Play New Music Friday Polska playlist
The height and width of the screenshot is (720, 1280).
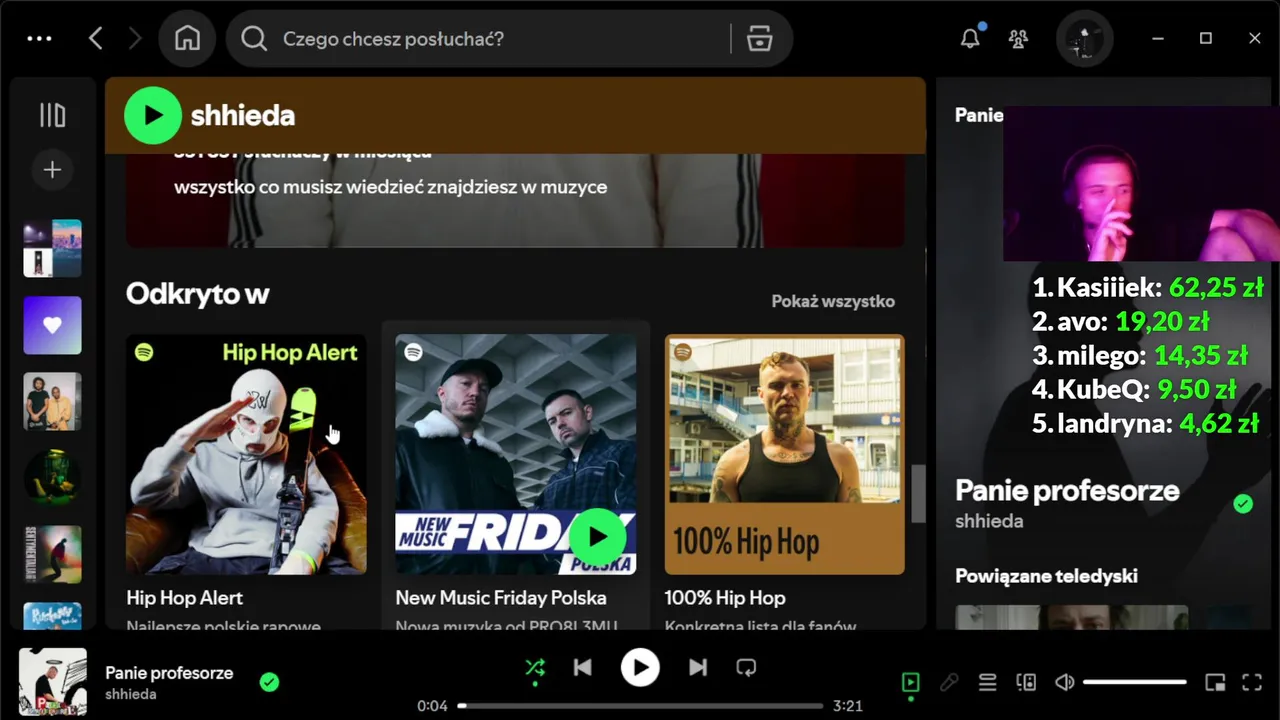[597, 537]
